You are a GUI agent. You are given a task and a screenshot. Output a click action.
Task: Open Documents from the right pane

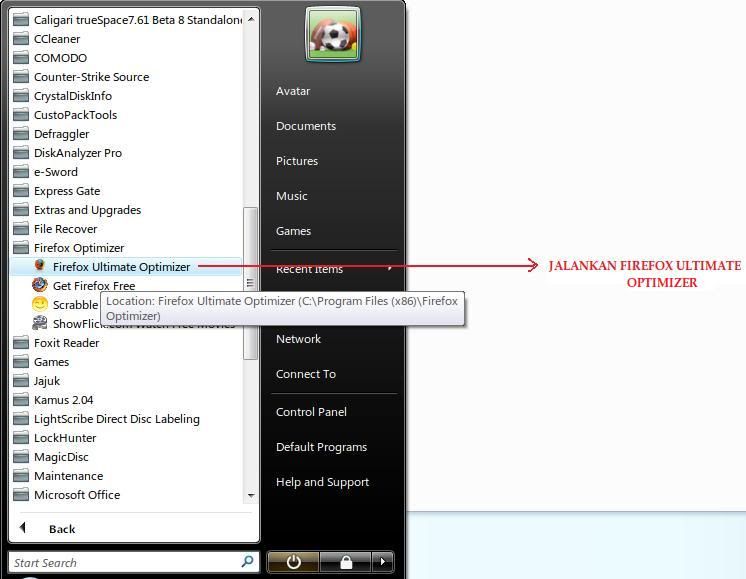tap(306, 126)
